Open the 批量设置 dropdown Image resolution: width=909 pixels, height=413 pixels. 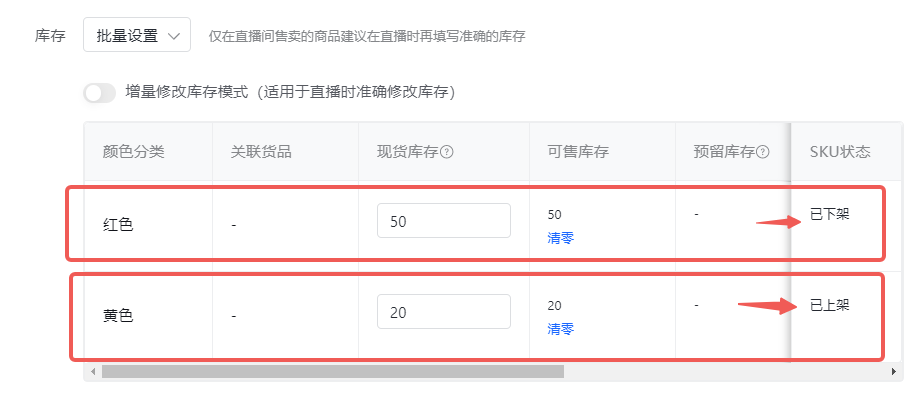[137, 35]
